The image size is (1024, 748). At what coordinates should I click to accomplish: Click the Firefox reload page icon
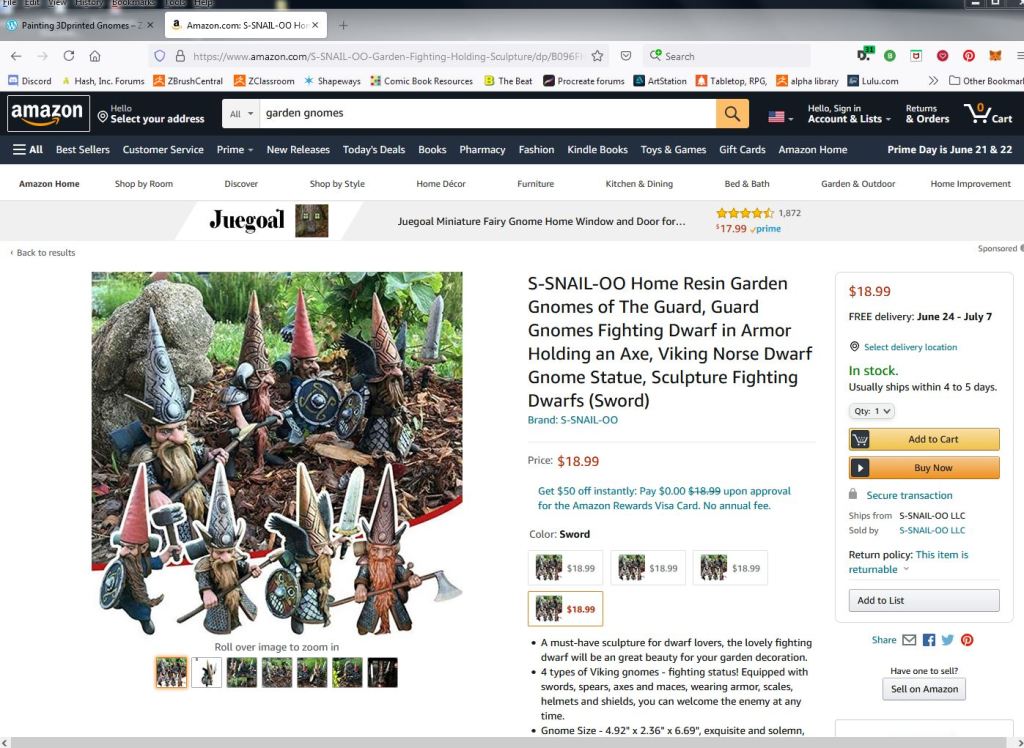(x=69, y=56)
